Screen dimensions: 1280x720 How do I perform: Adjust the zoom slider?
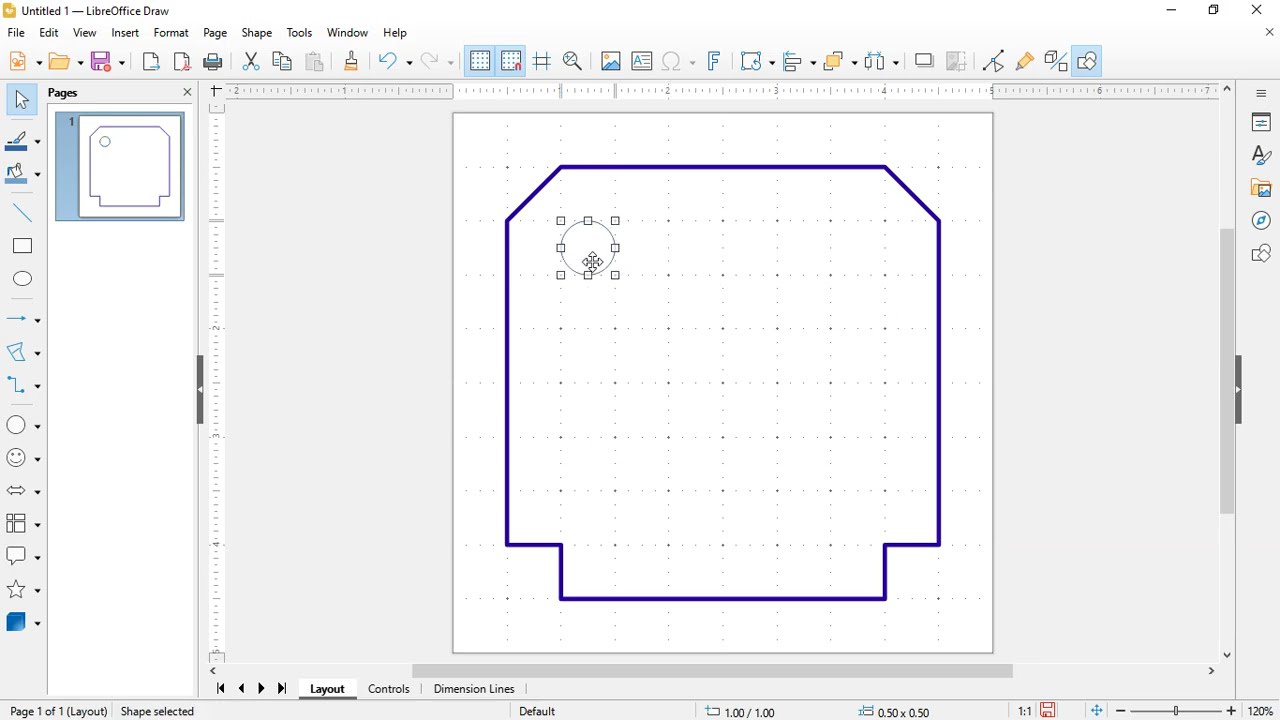1176,711
